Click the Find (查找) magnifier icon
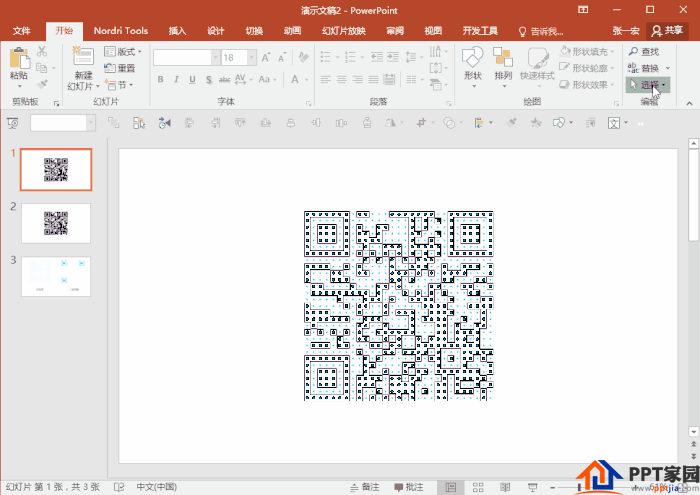This screenshot has width=700, height=495. pos(633,51)
